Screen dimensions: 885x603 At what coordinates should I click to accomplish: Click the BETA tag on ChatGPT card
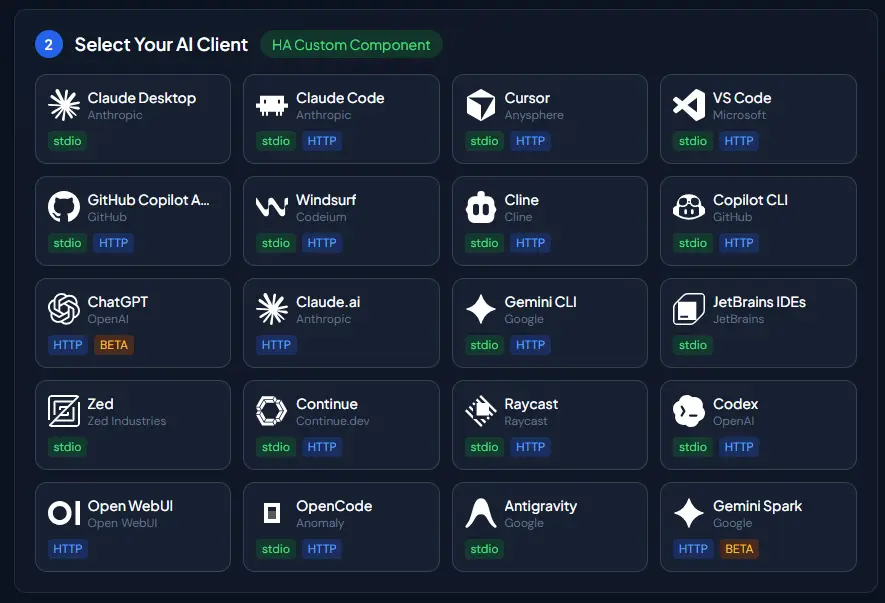[x=113, y=345]
